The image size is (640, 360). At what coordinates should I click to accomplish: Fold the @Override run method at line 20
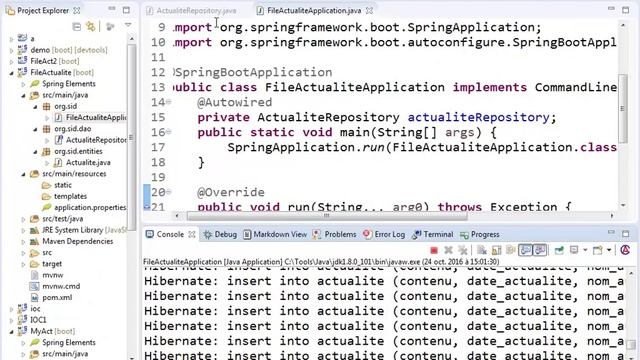pyautogui.click(x=168, y=192)
